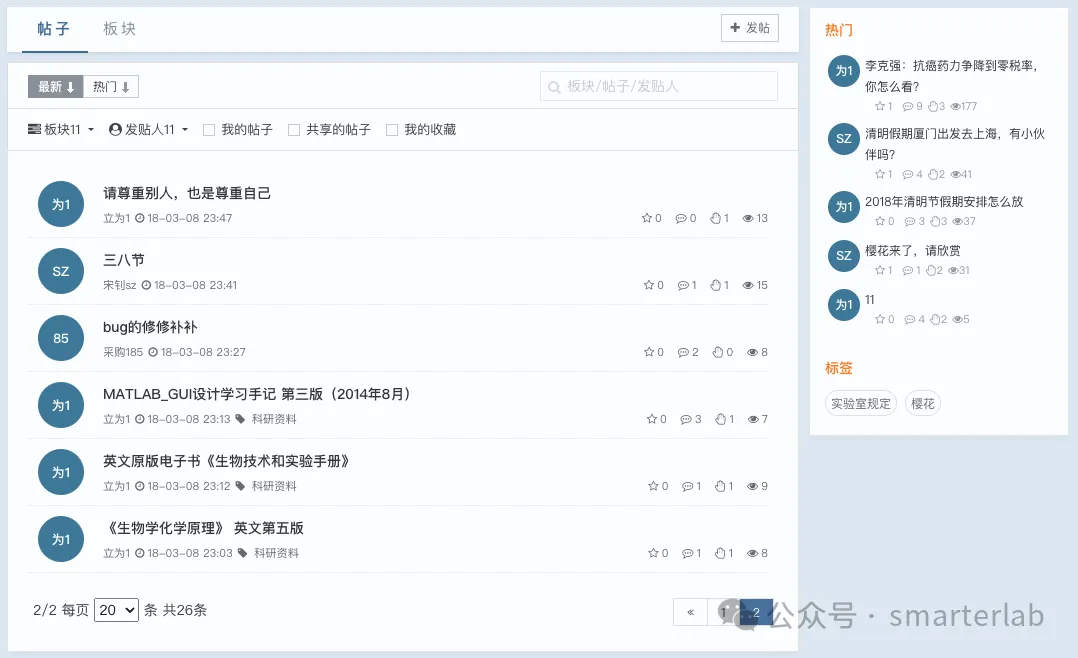Switch to the 板块 tab
This screenshot has width=1078, height=658.
[120, 29]
